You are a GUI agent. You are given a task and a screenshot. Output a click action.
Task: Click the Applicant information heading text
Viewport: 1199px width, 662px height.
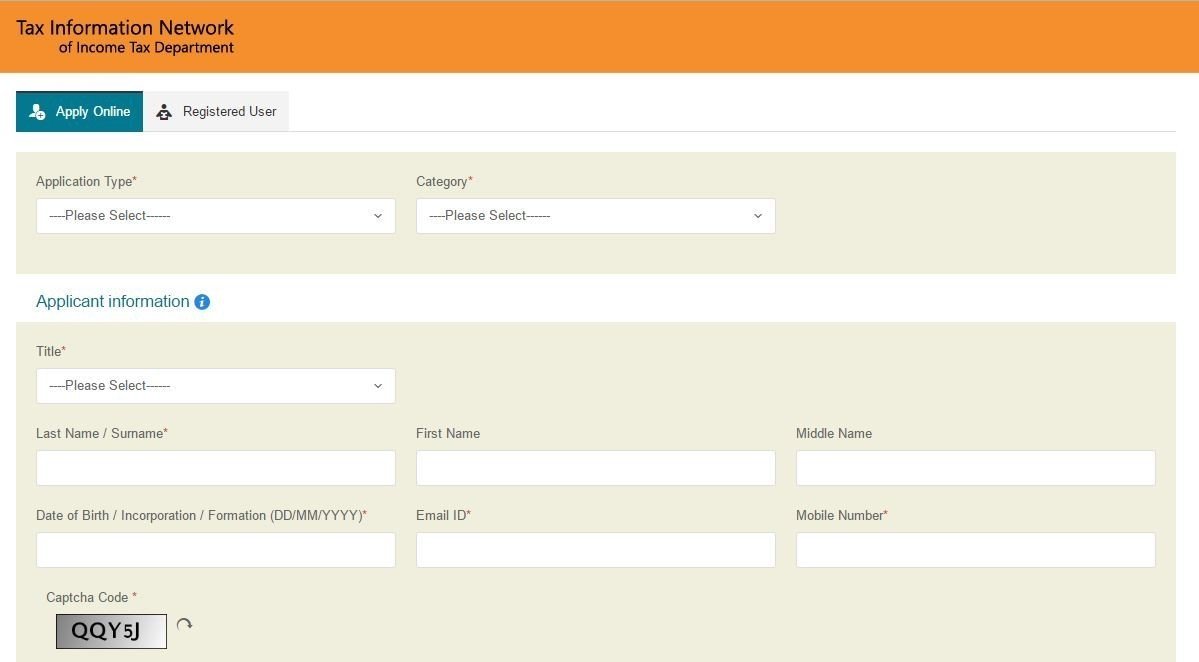(x=112, y=302)
